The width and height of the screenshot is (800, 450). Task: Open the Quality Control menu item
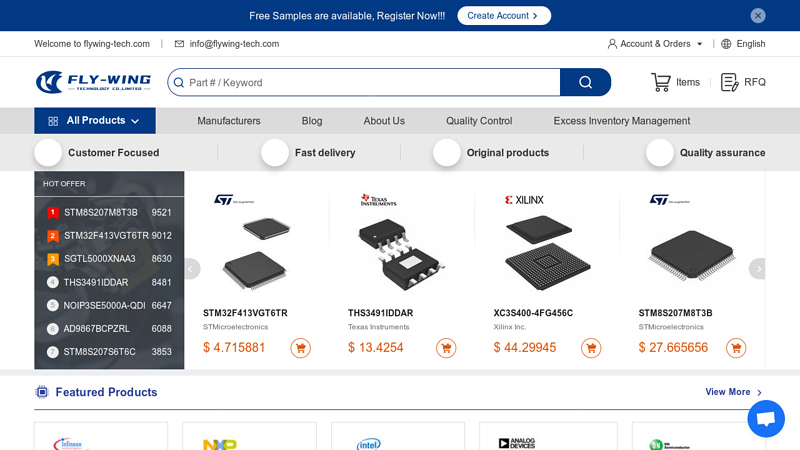[479, 121]
